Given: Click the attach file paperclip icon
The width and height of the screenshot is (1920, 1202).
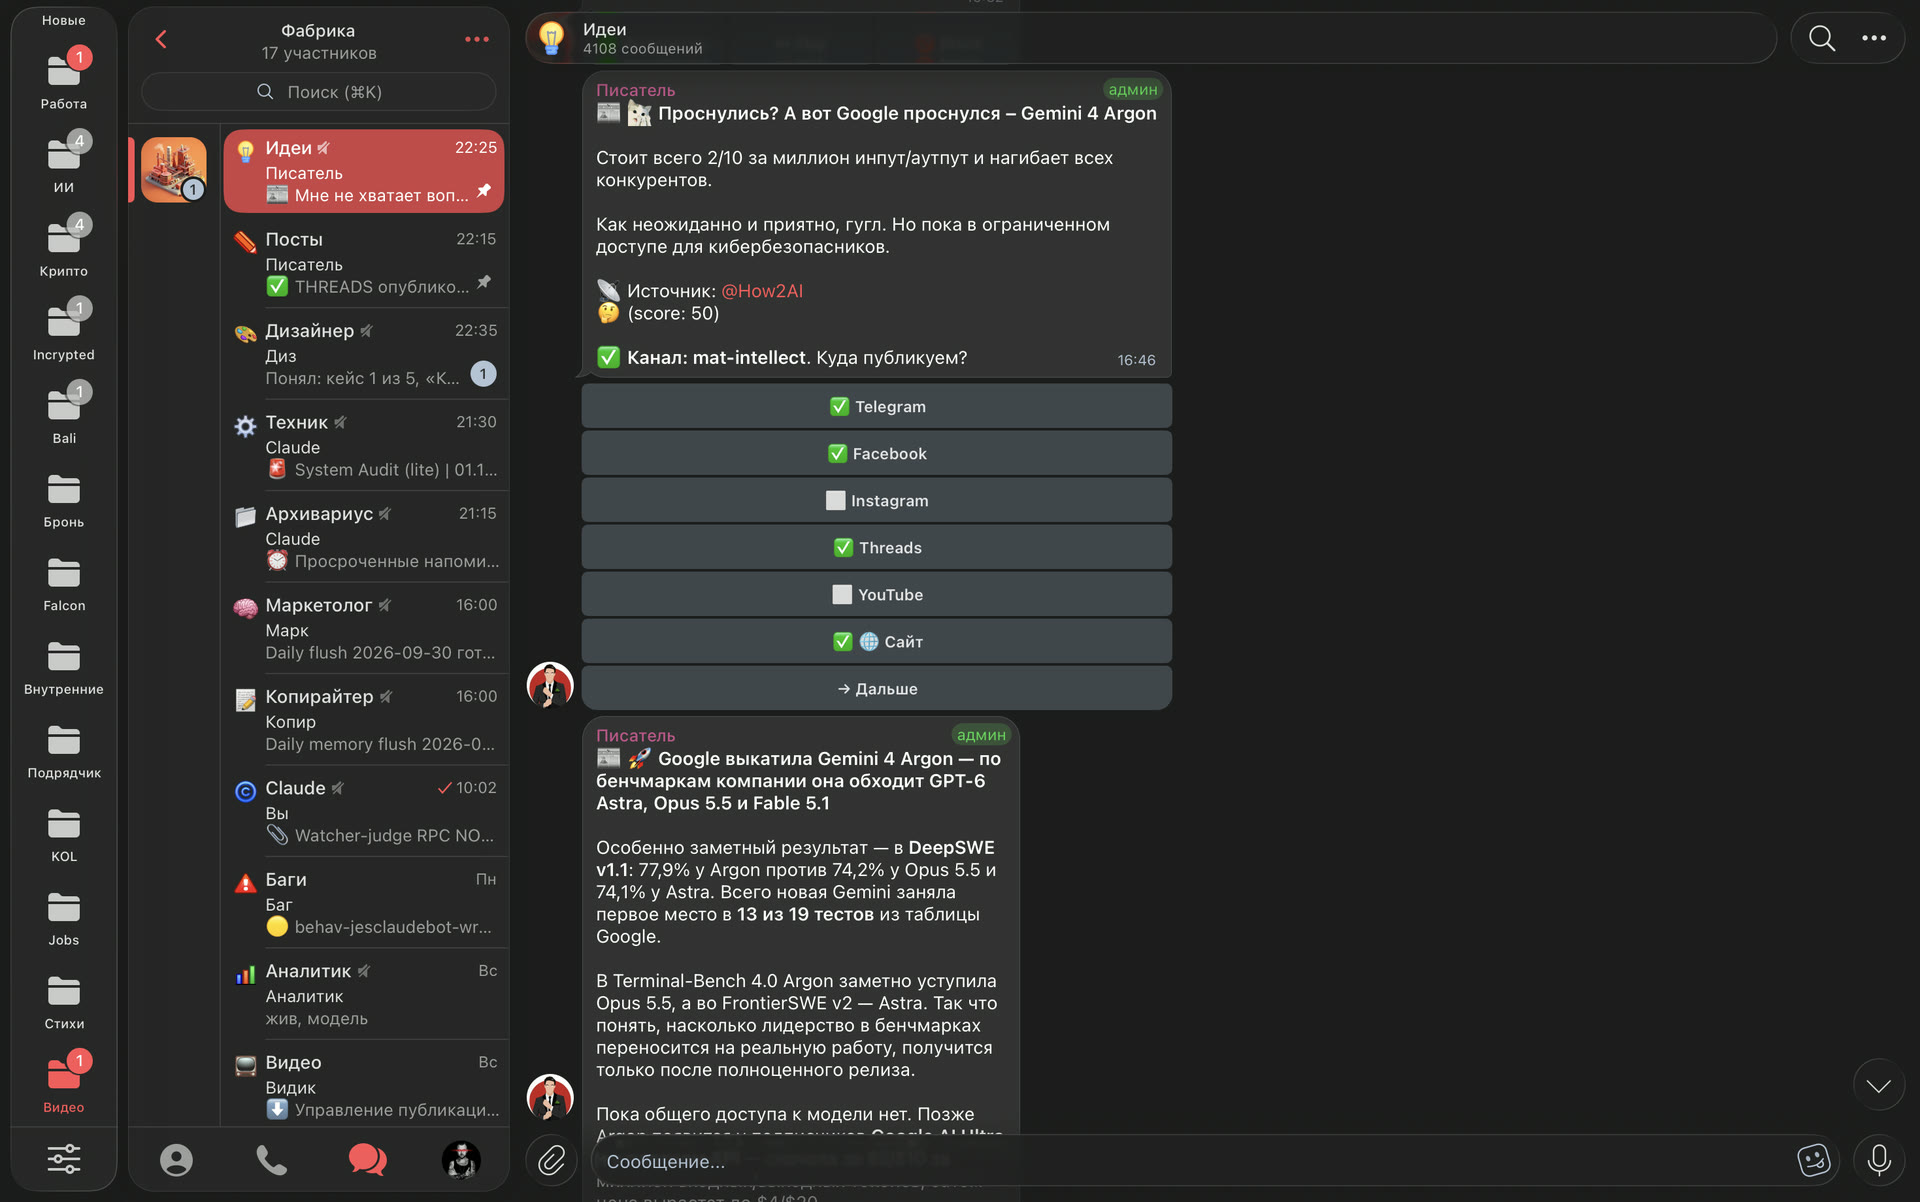Looking at the screenshot, I should click(552, 1160).
